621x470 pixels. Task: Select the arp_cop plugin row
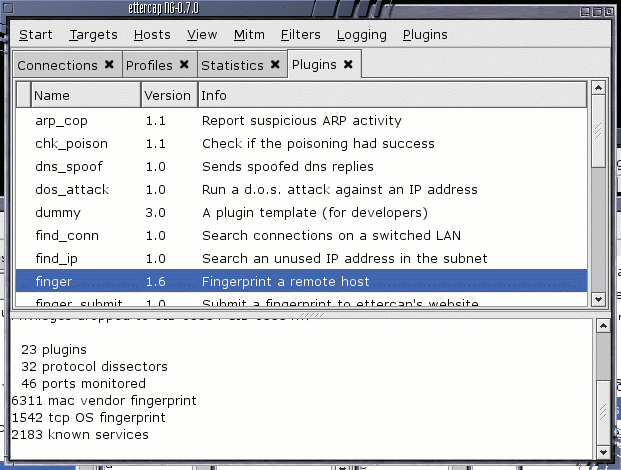click(x=301, y=121)
